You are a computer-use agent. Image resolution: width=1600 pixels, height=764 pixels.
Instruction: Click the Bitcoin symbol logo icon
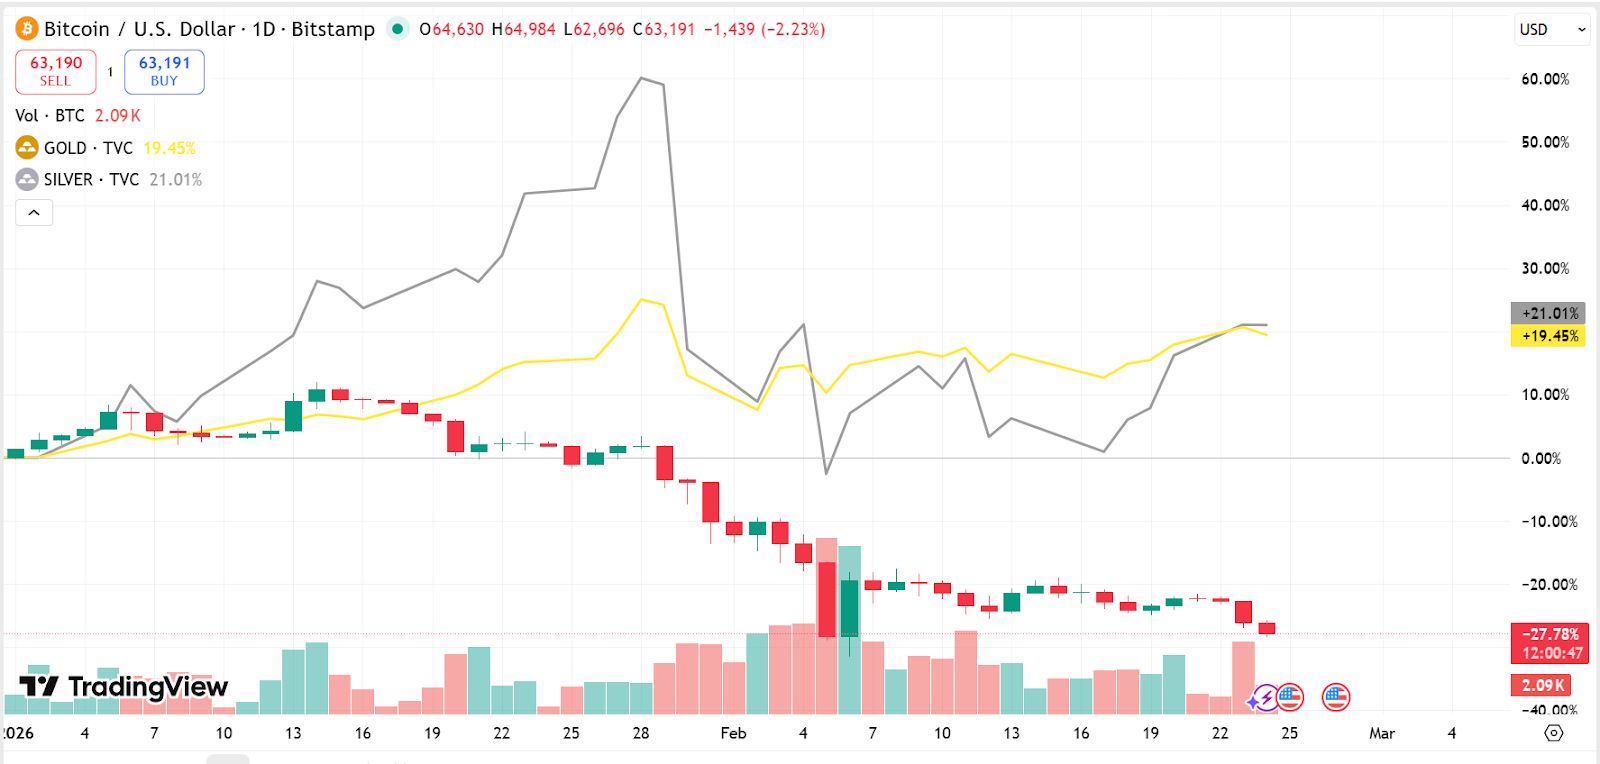[26, 29]
